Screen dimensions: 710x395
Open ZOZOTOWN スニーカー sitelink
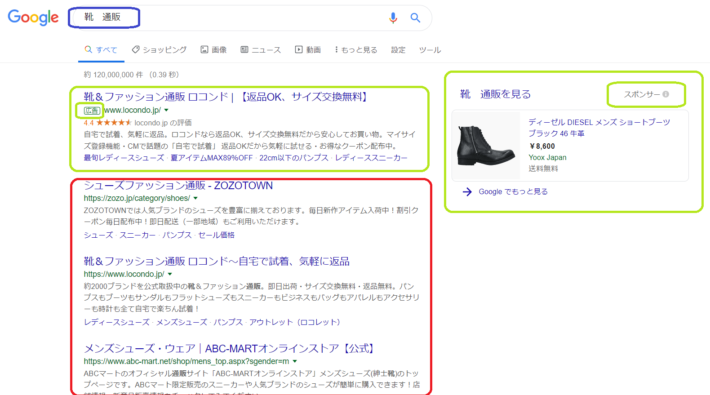click(x=137, y=235)
